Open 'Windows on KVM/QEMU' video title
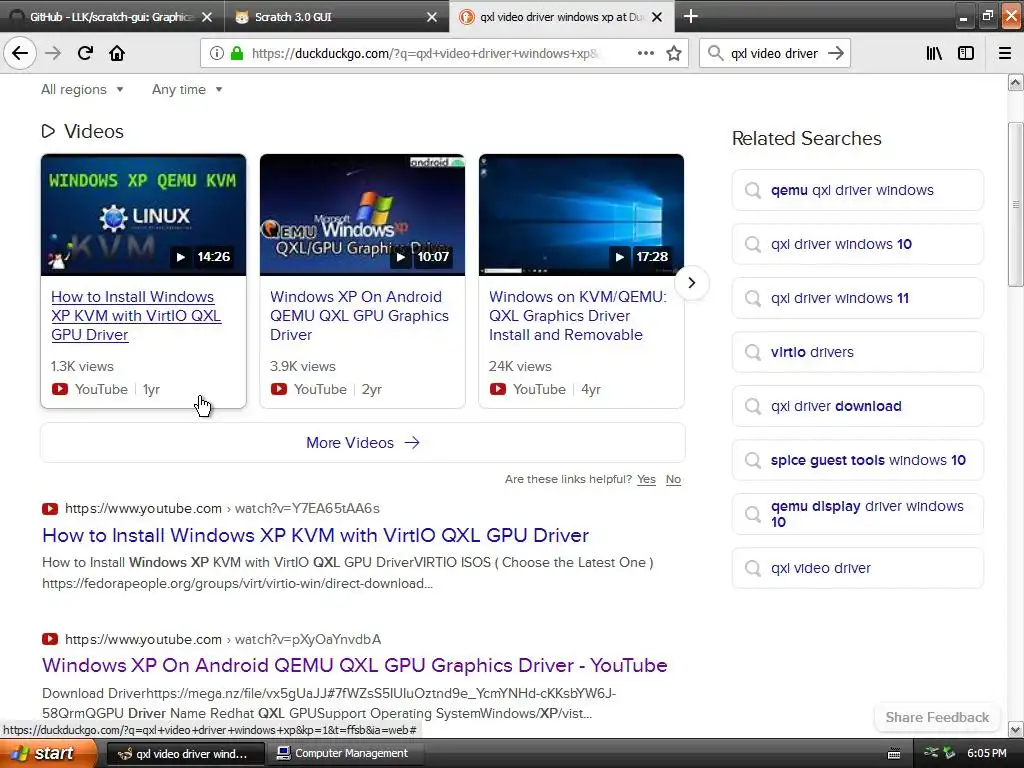The image size is (1024, 768). click(x=578, y=315)
